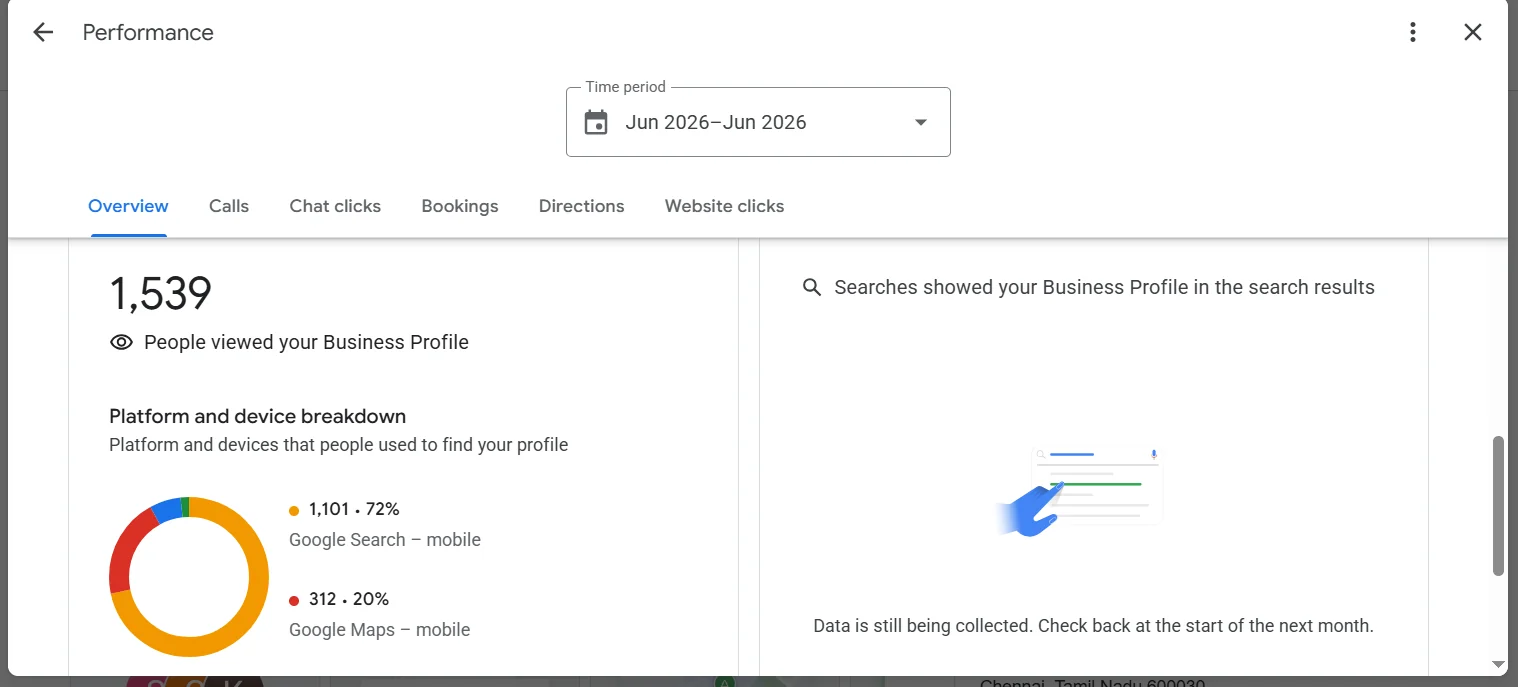Screen dimensions: 1518x687
Task: Click the vertical scrollbar thumb
Action: click(x=1498, y=506)
